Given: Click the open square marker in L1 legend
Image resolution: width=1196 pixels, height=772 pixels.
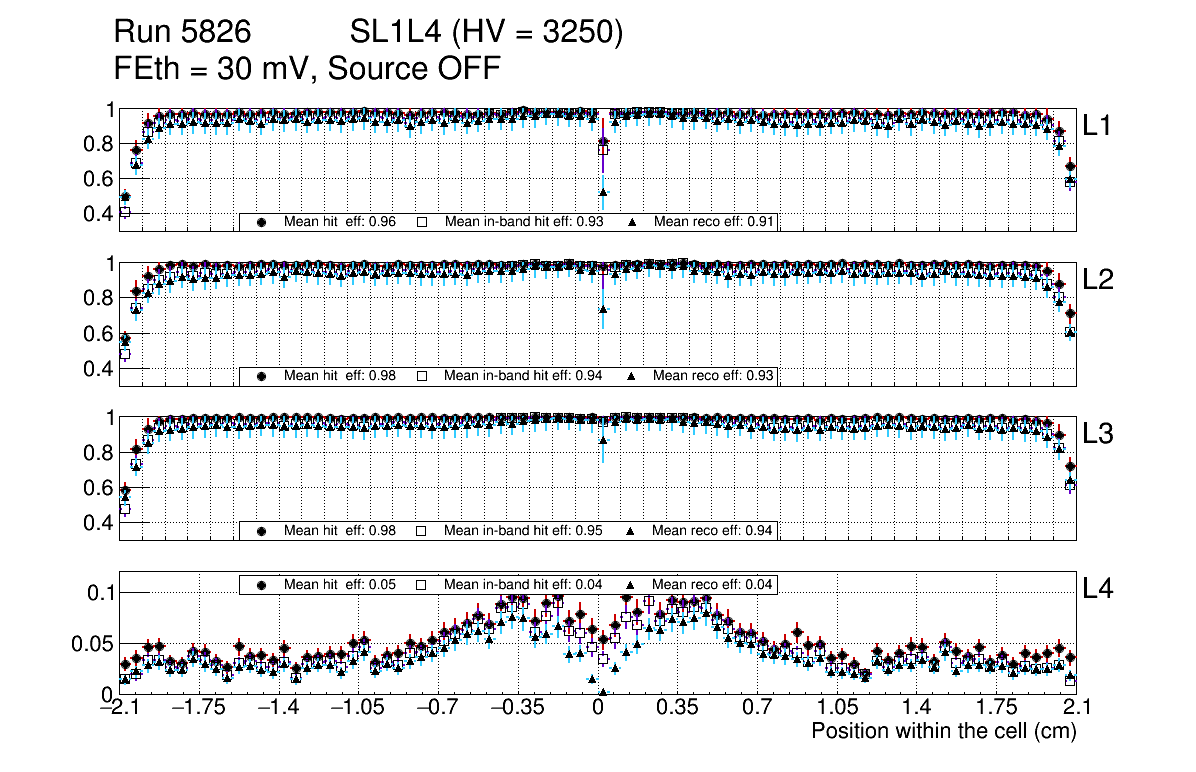Looking at the screenshot, I should tap(421, 222).
